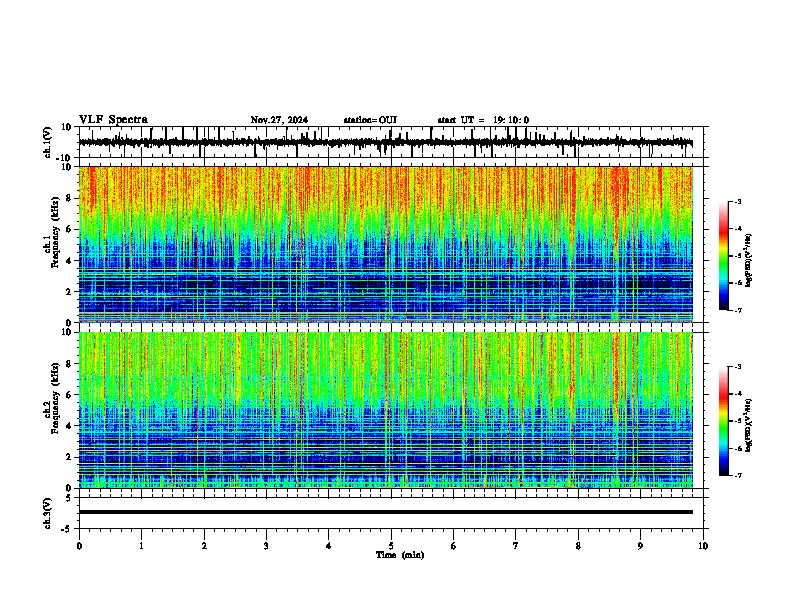Click the ch.2 spectrogram image

385,410
